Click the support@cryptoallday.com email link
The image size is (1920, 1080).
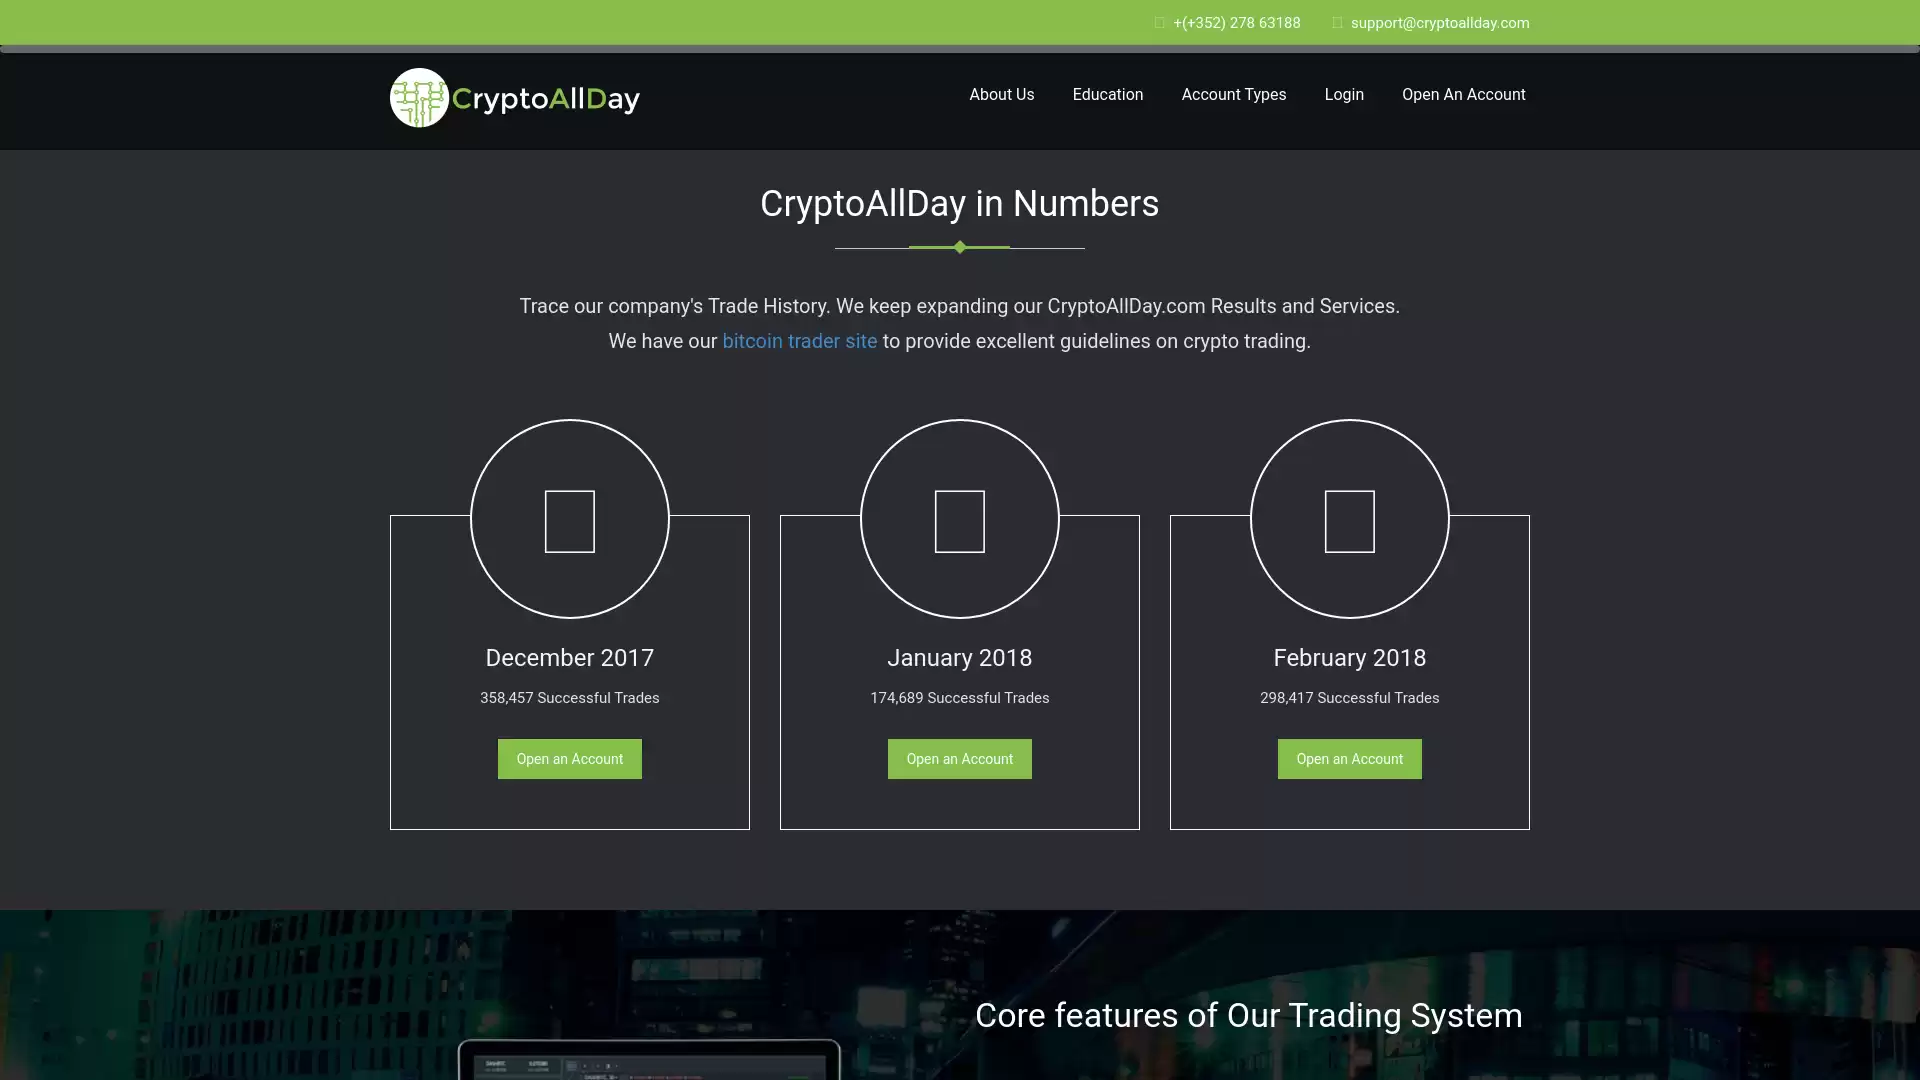[1440, 23]
